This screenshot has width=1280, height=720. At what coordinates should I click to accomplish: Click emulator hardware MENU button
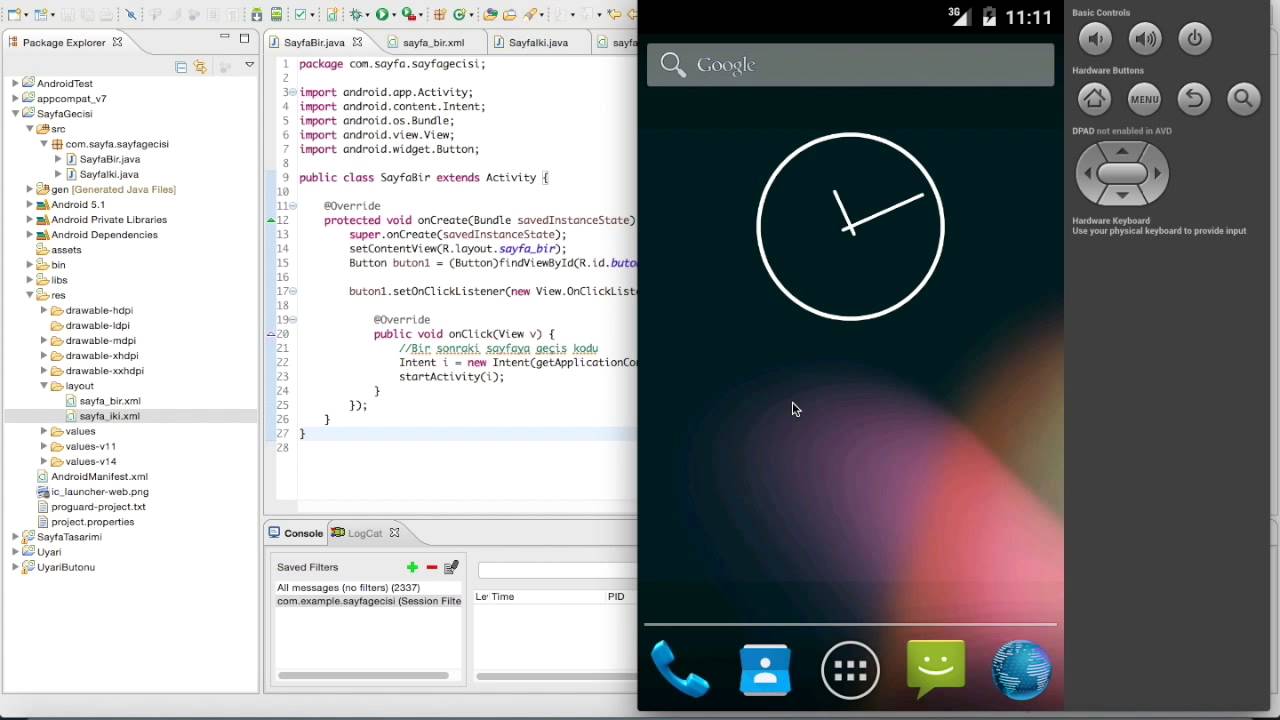pos(1145,98)
